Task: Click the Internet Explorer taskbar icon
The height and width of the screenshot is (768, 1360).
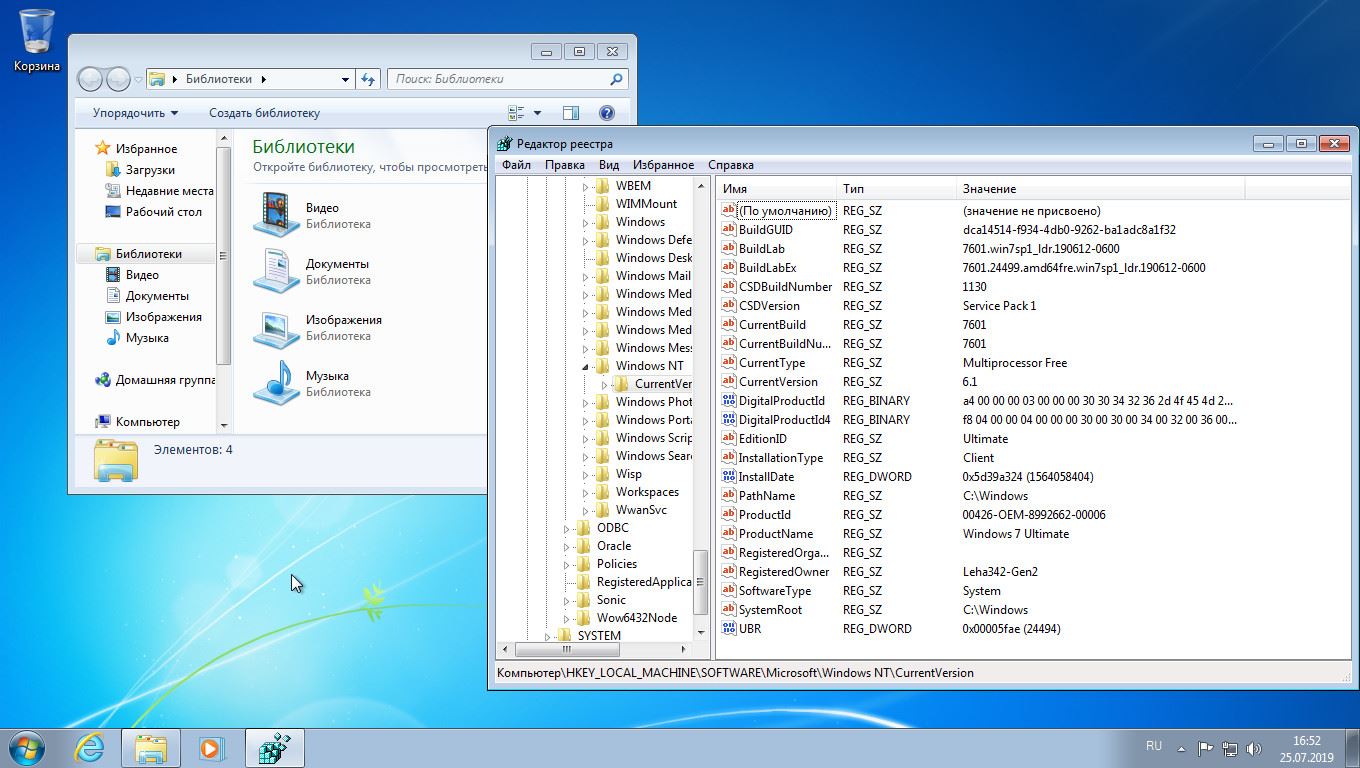Action: coord(89,748)
